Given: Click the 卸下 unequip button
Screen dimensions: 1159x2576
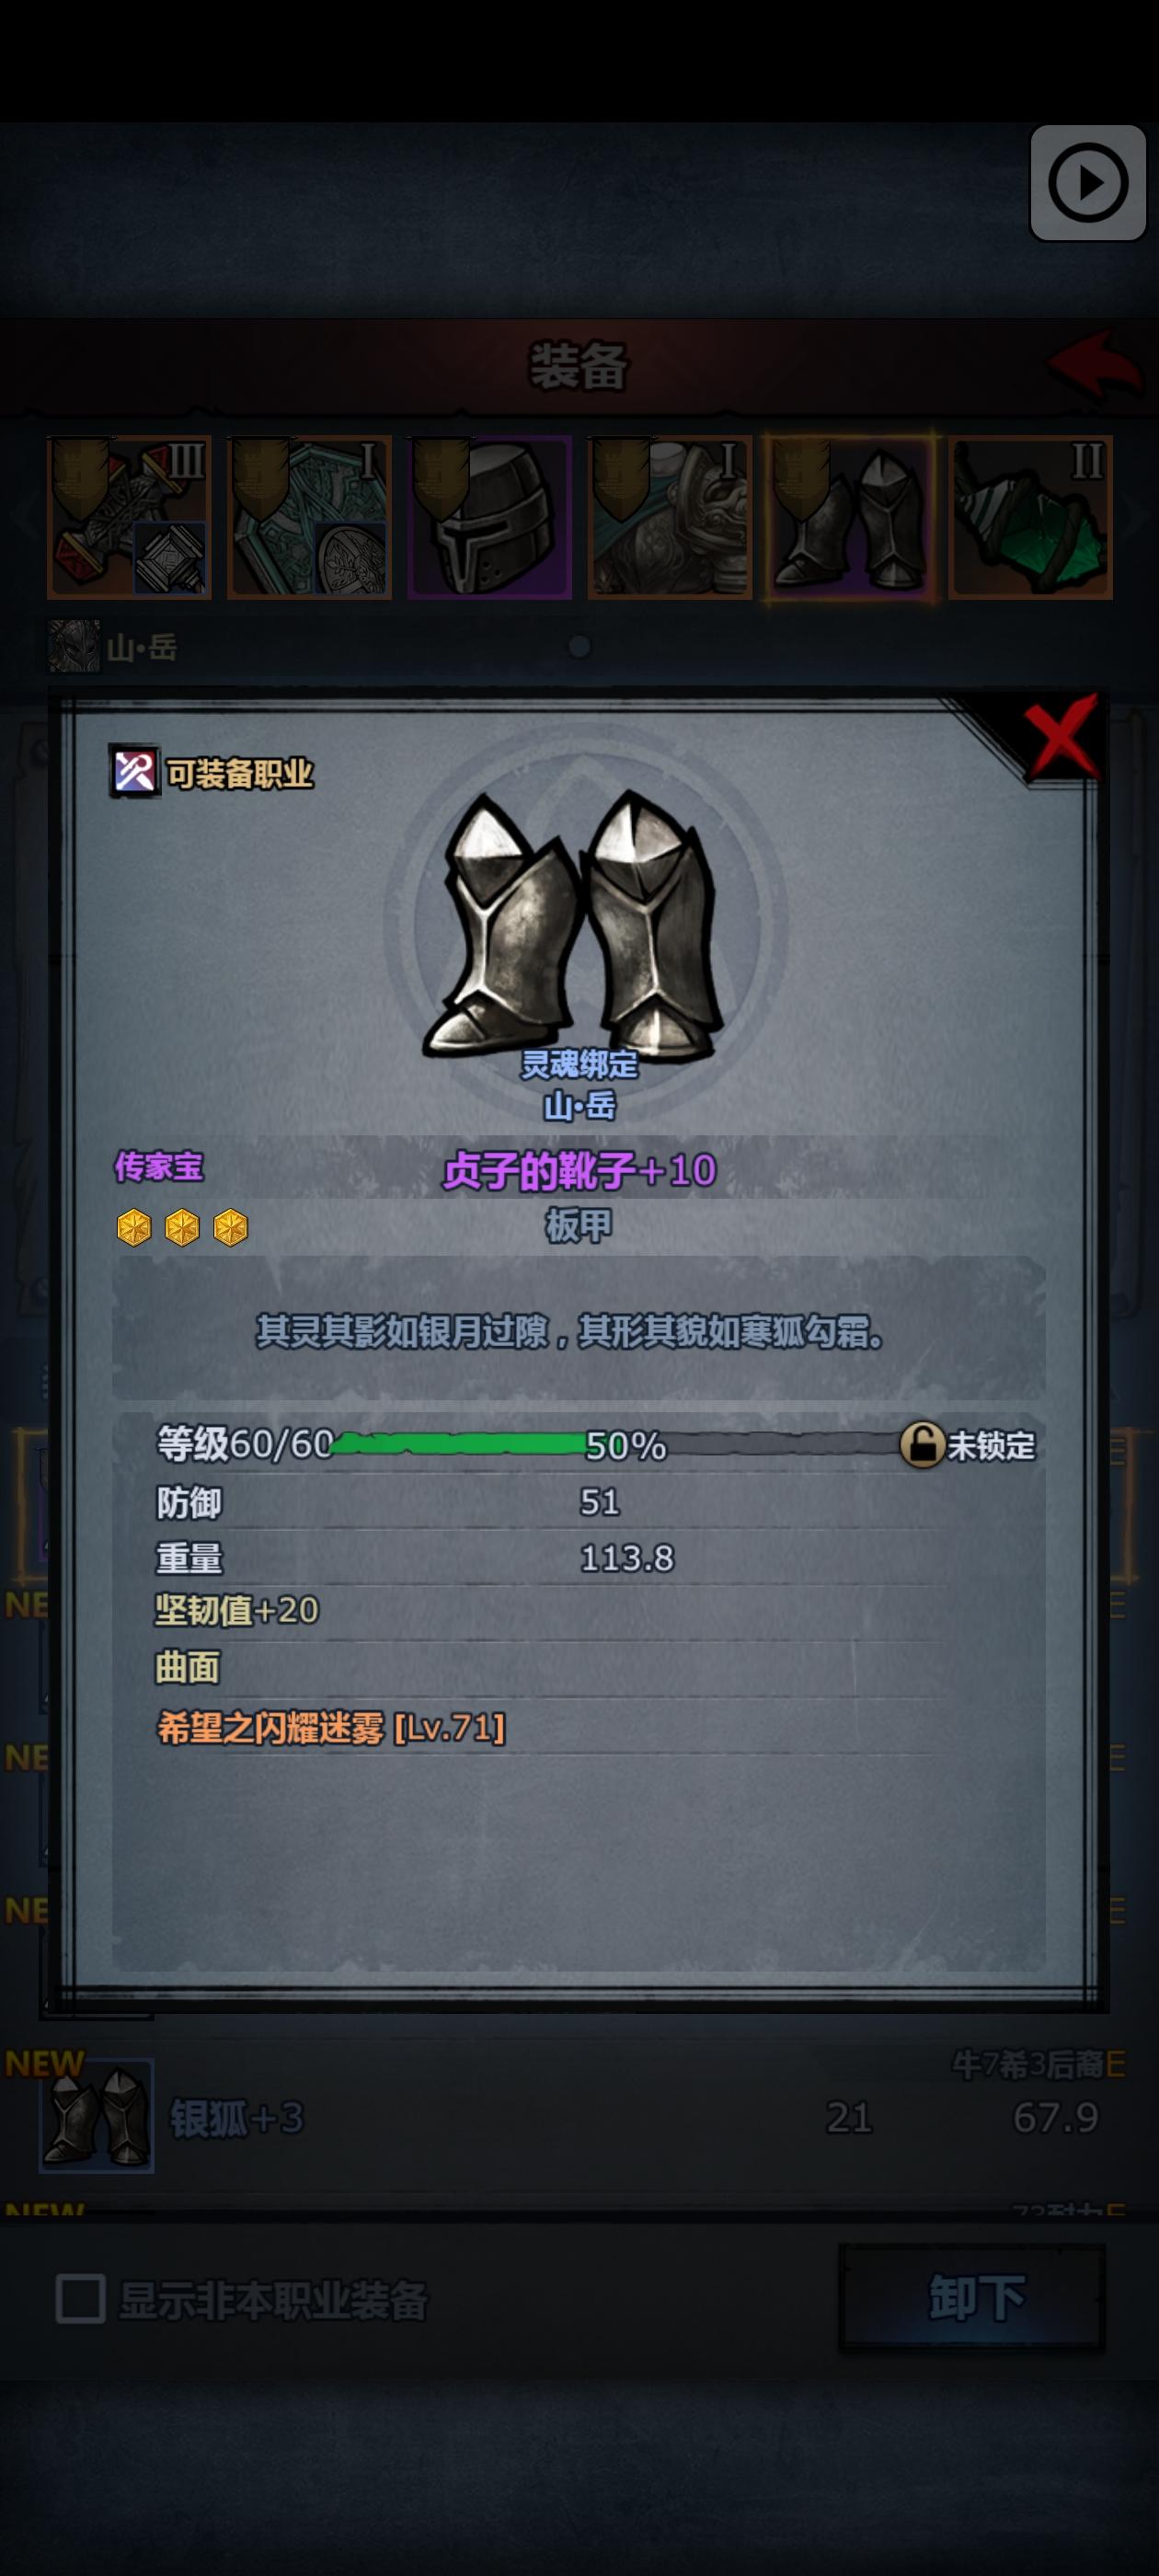Looking at the screenshot, I should click(x=972, y=2297).
